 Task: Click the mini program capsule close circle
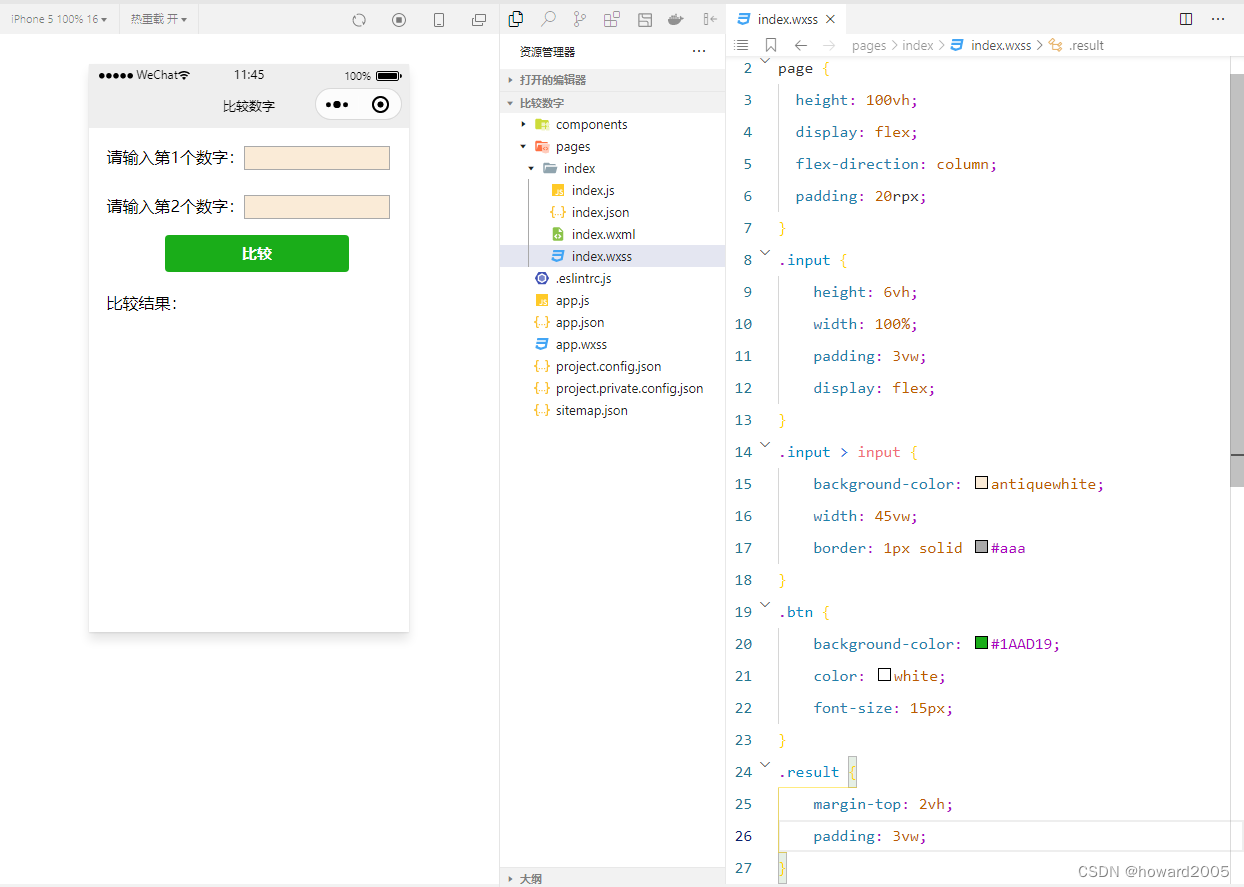pyautogui.click(x=380, y=105)
